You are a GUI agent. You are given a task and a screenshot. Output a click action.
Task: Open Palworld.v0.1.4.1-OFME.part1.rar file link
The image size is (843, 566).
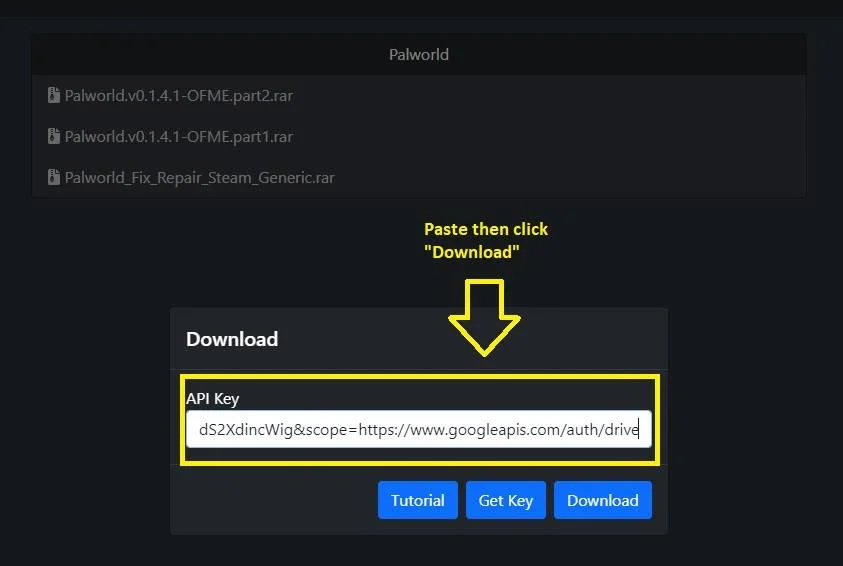point(178,137)
